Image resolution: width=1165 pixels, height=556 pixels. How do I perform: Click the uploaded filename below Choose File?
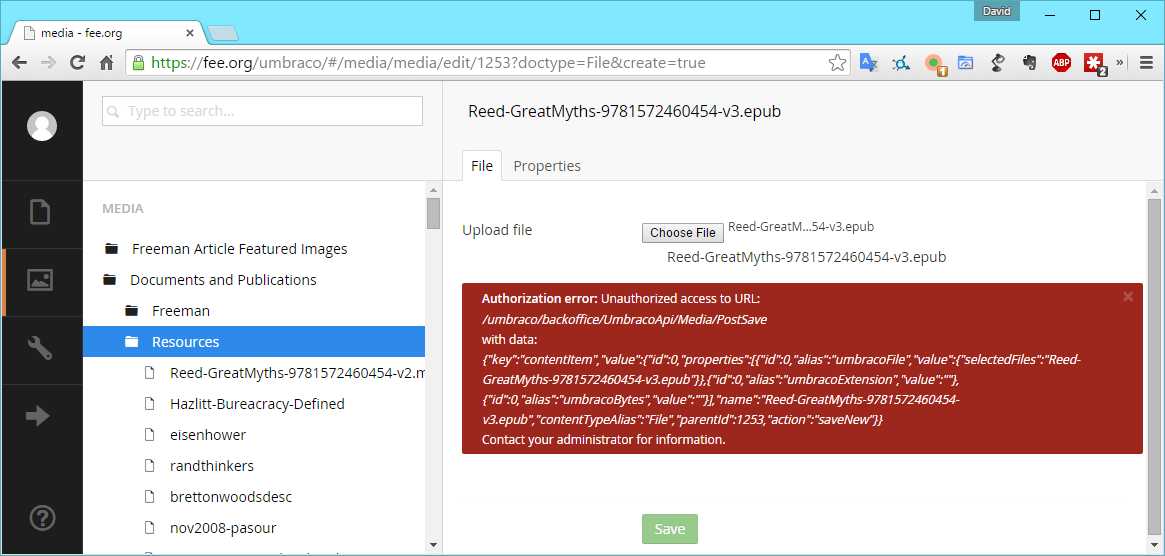(x=807, y=257)
